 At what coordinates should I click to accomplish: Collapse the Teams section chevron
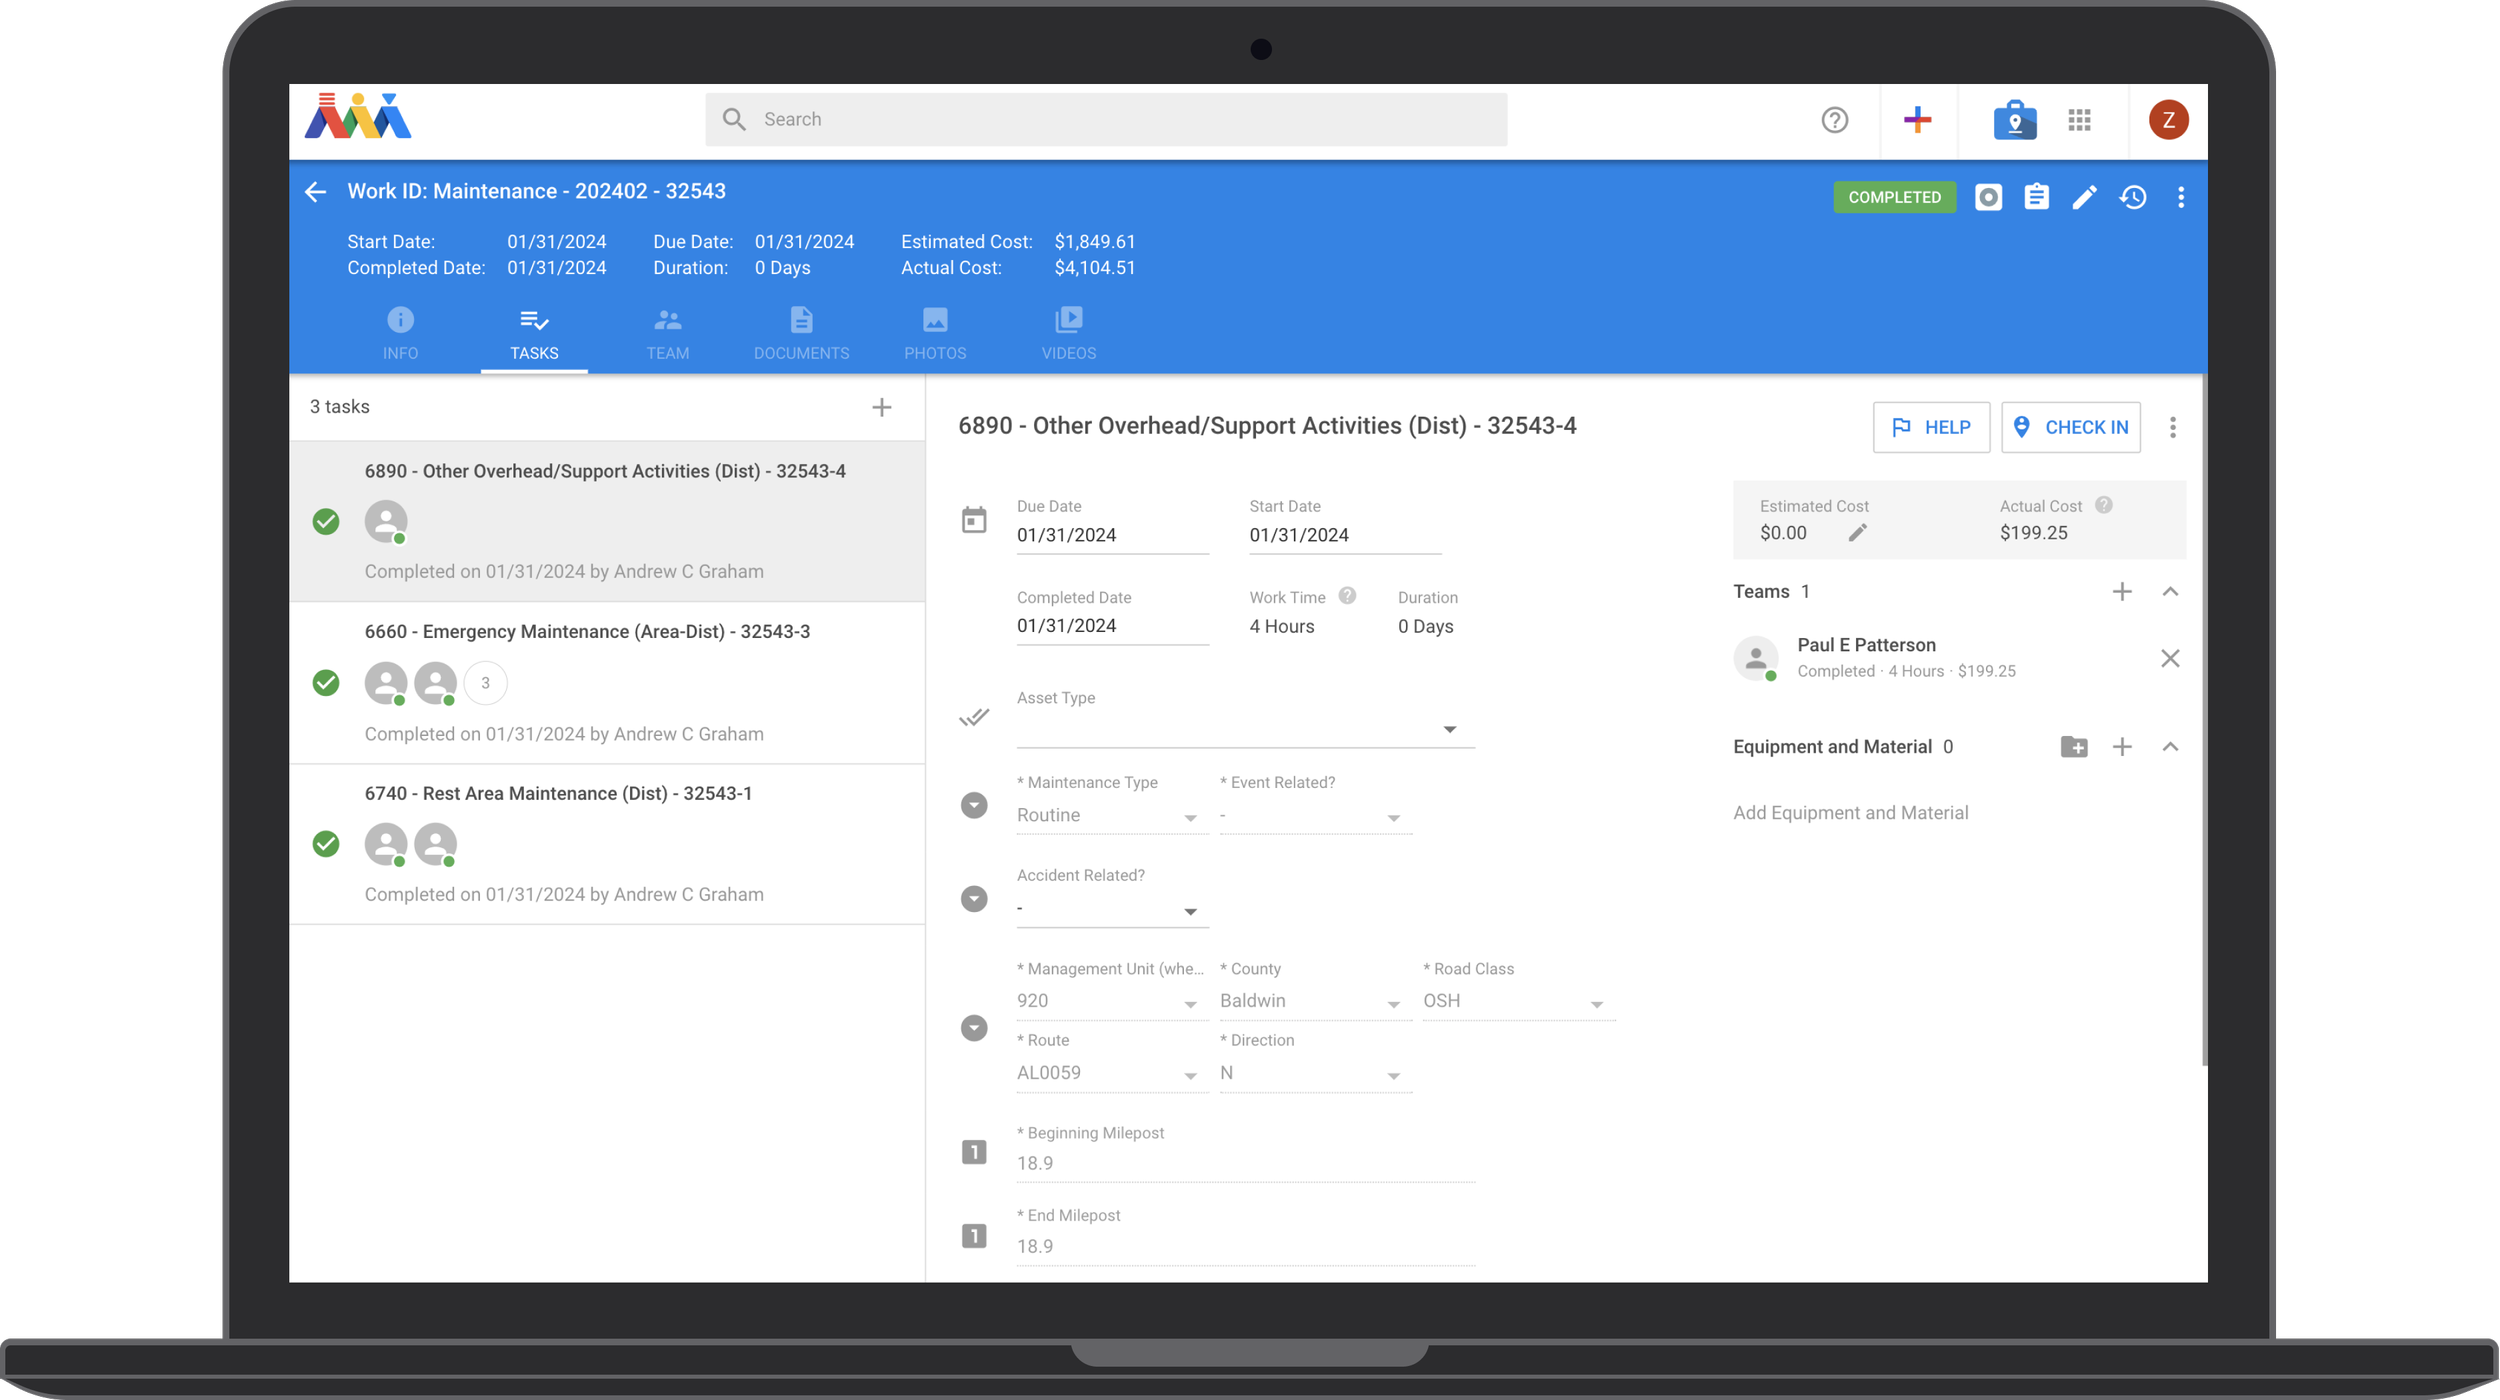[2169, 592]
